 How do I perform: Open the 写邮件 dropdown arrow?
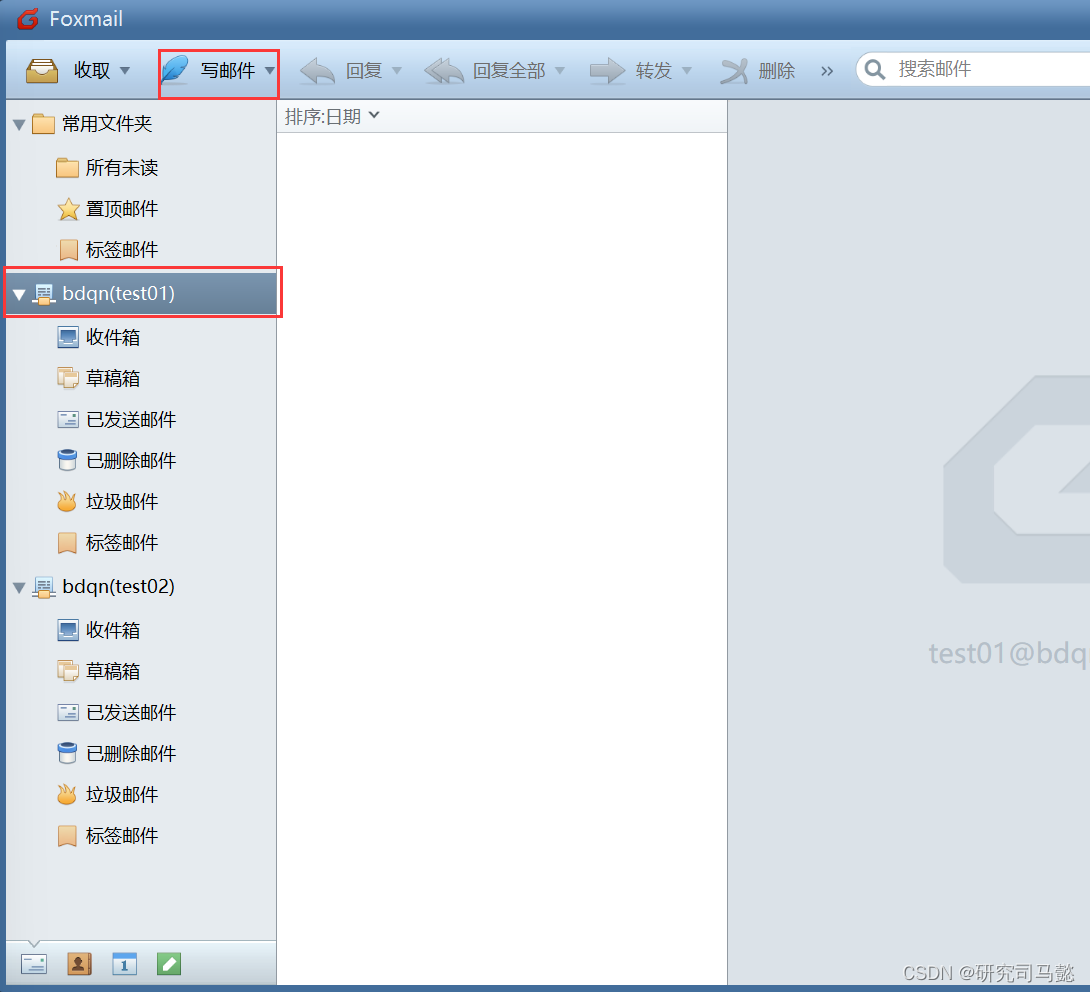coord(270,73)
